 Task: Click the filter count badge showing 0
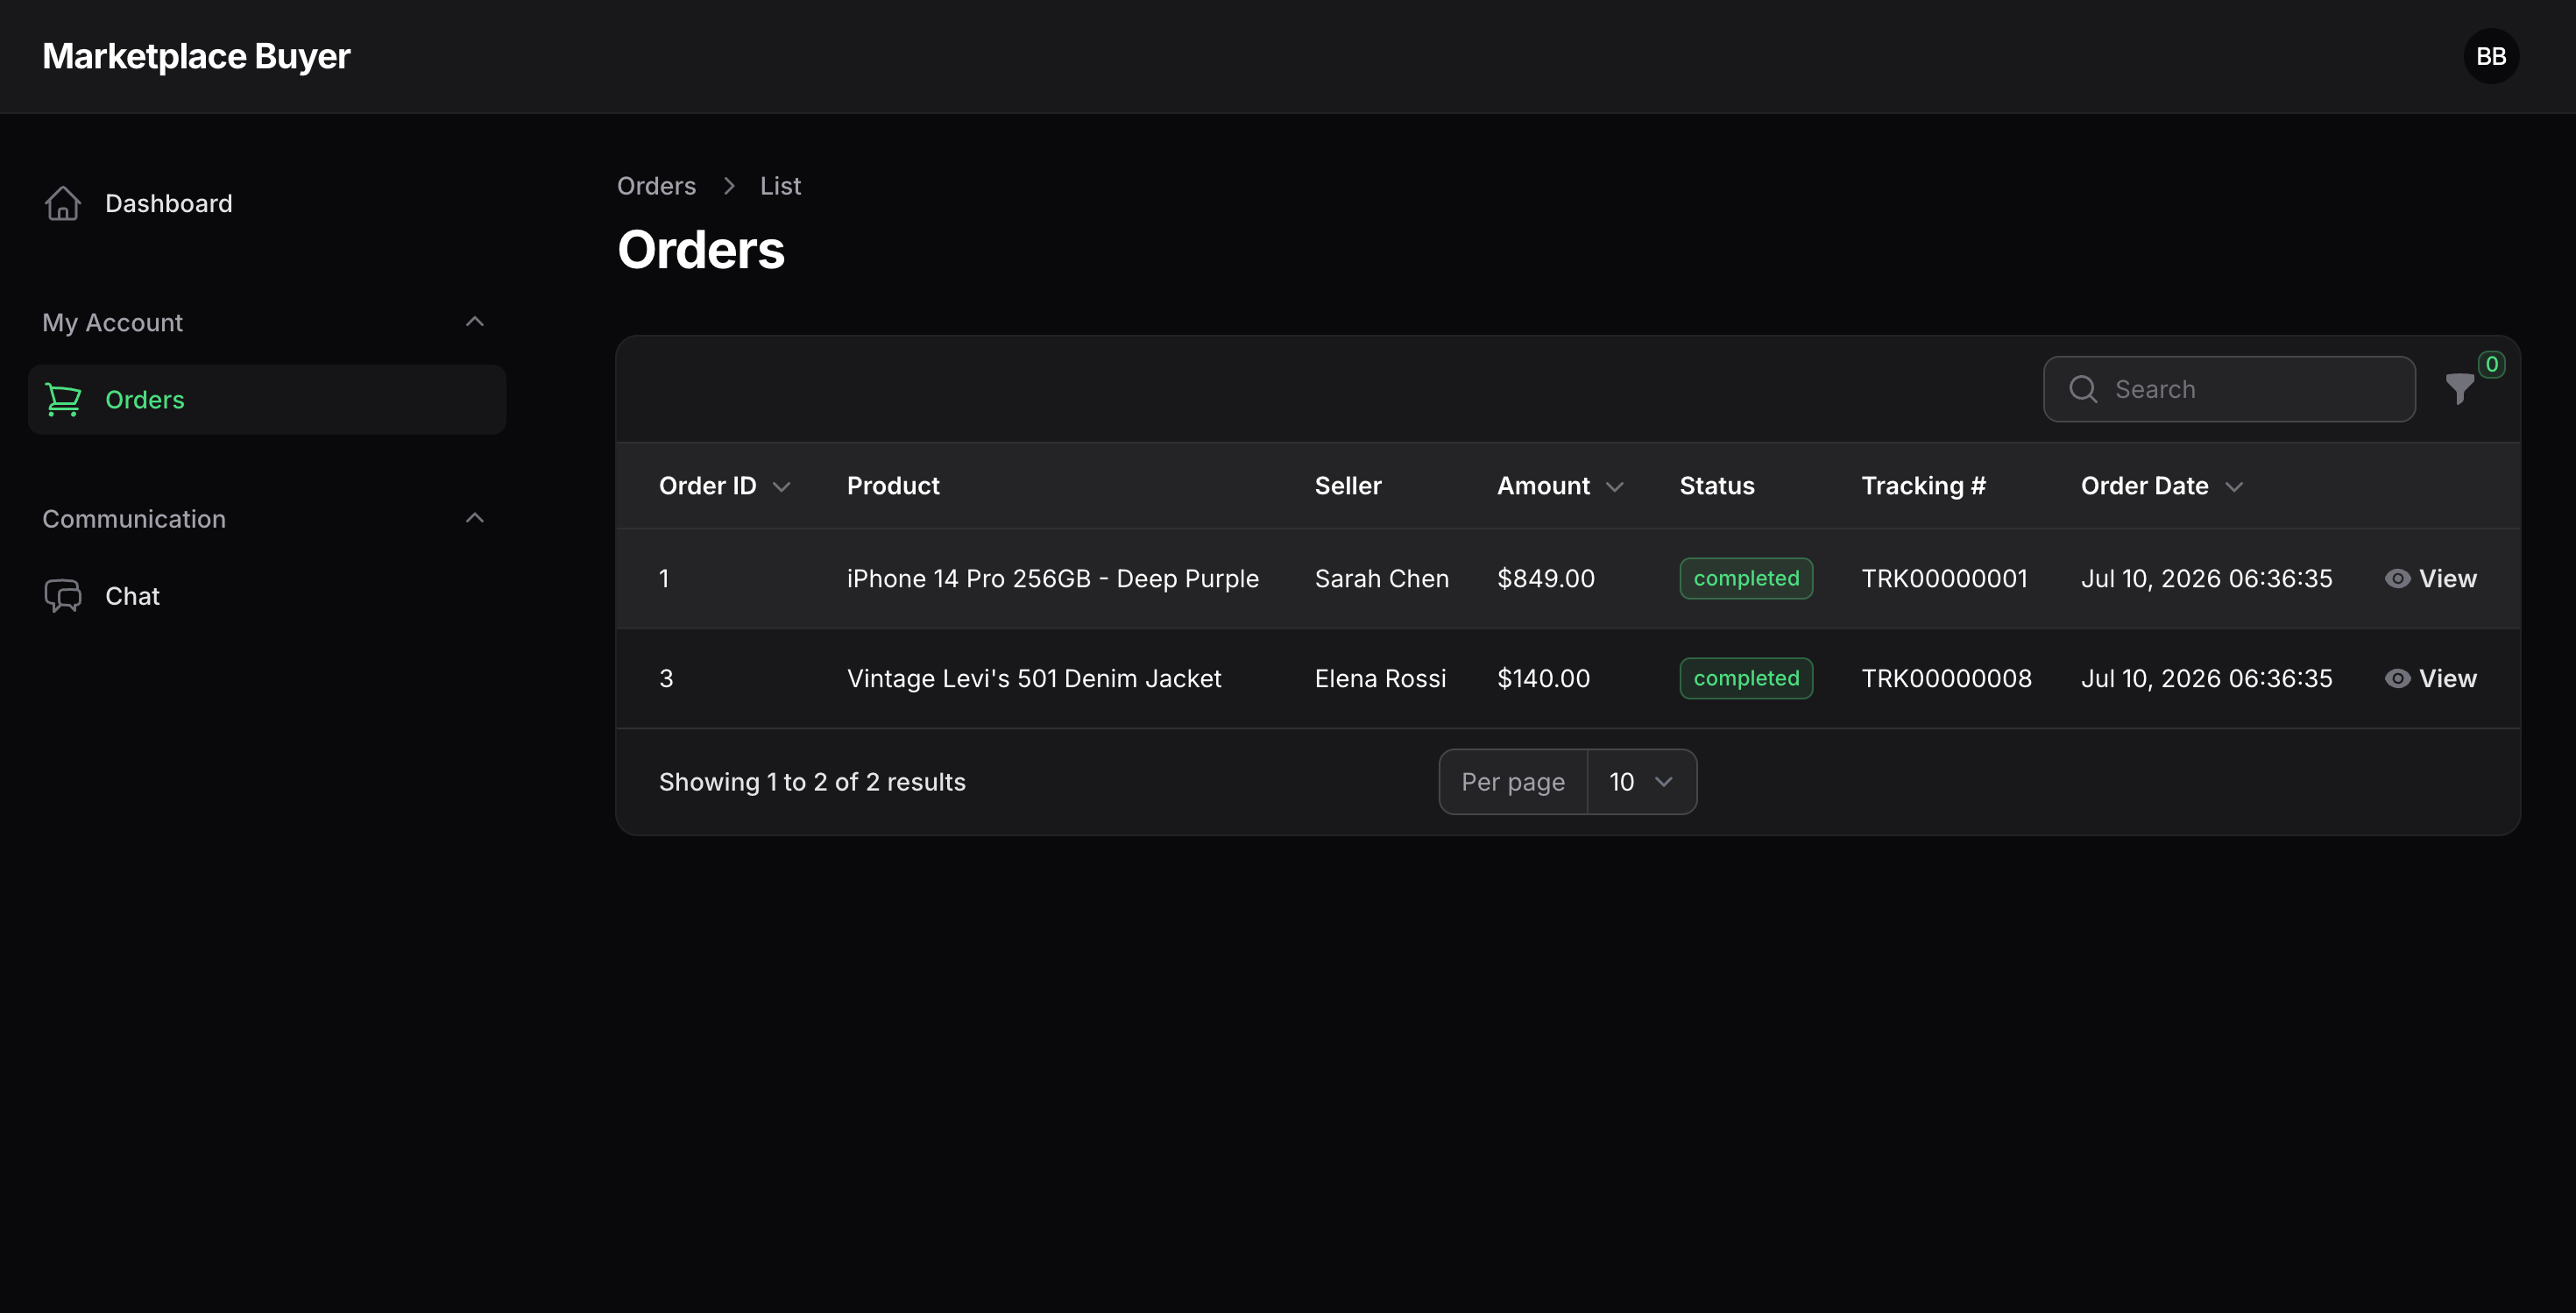coord(2491,365)
